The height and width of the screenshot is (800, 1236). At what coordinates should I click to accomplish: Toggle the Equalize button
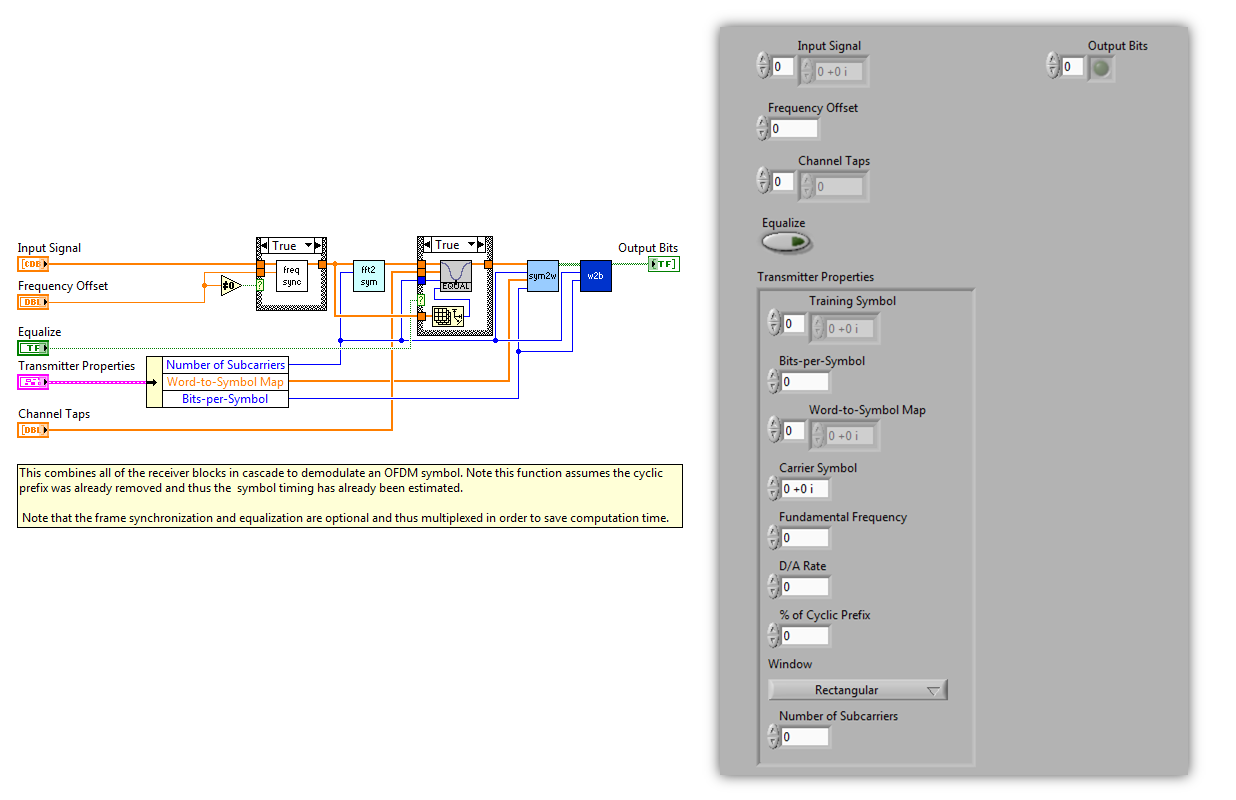(786, 241)
